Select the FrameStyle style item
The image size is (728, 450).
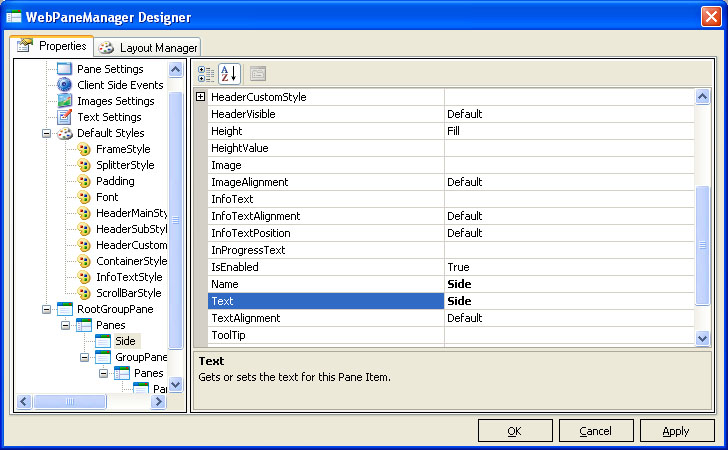click(123, 149)
